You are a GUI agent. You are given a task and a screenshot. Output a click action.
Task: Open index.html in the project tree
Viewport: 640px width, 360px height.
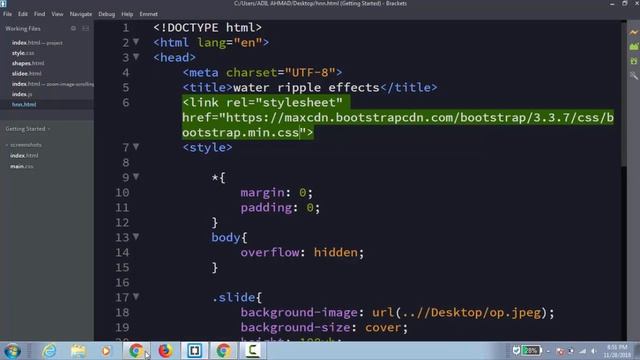[24, 156]
